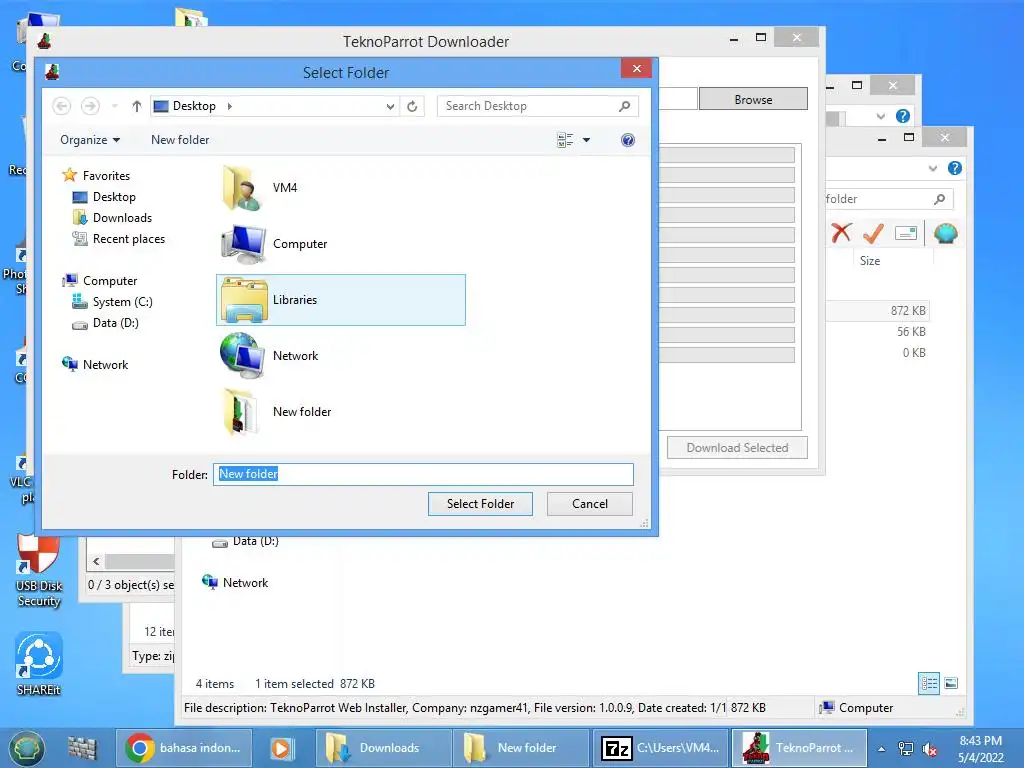The image size is (1024, 768).
Task: Switch to details view in background Explorer window
Action: pyautogui.click(x=929, y=684)
